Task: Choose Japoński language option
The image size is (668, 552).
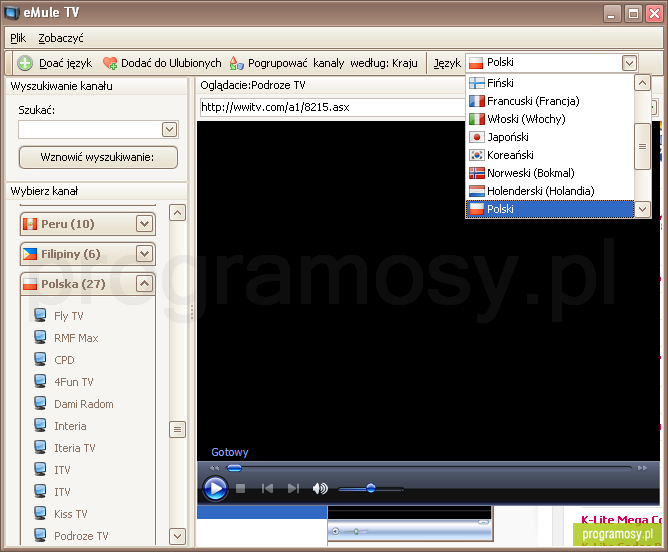Action: [550, 137]
